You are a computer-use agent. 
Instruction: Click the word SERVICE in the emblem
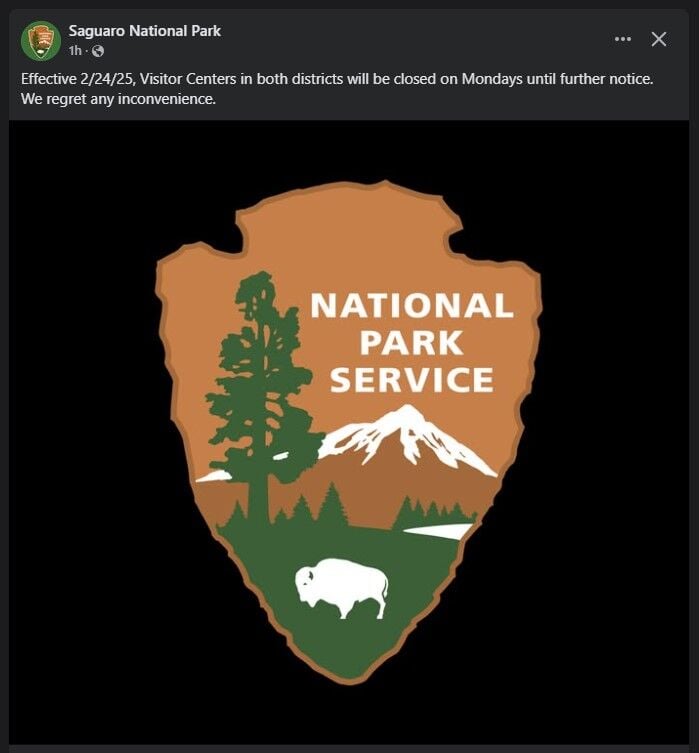tap(412, 380)
